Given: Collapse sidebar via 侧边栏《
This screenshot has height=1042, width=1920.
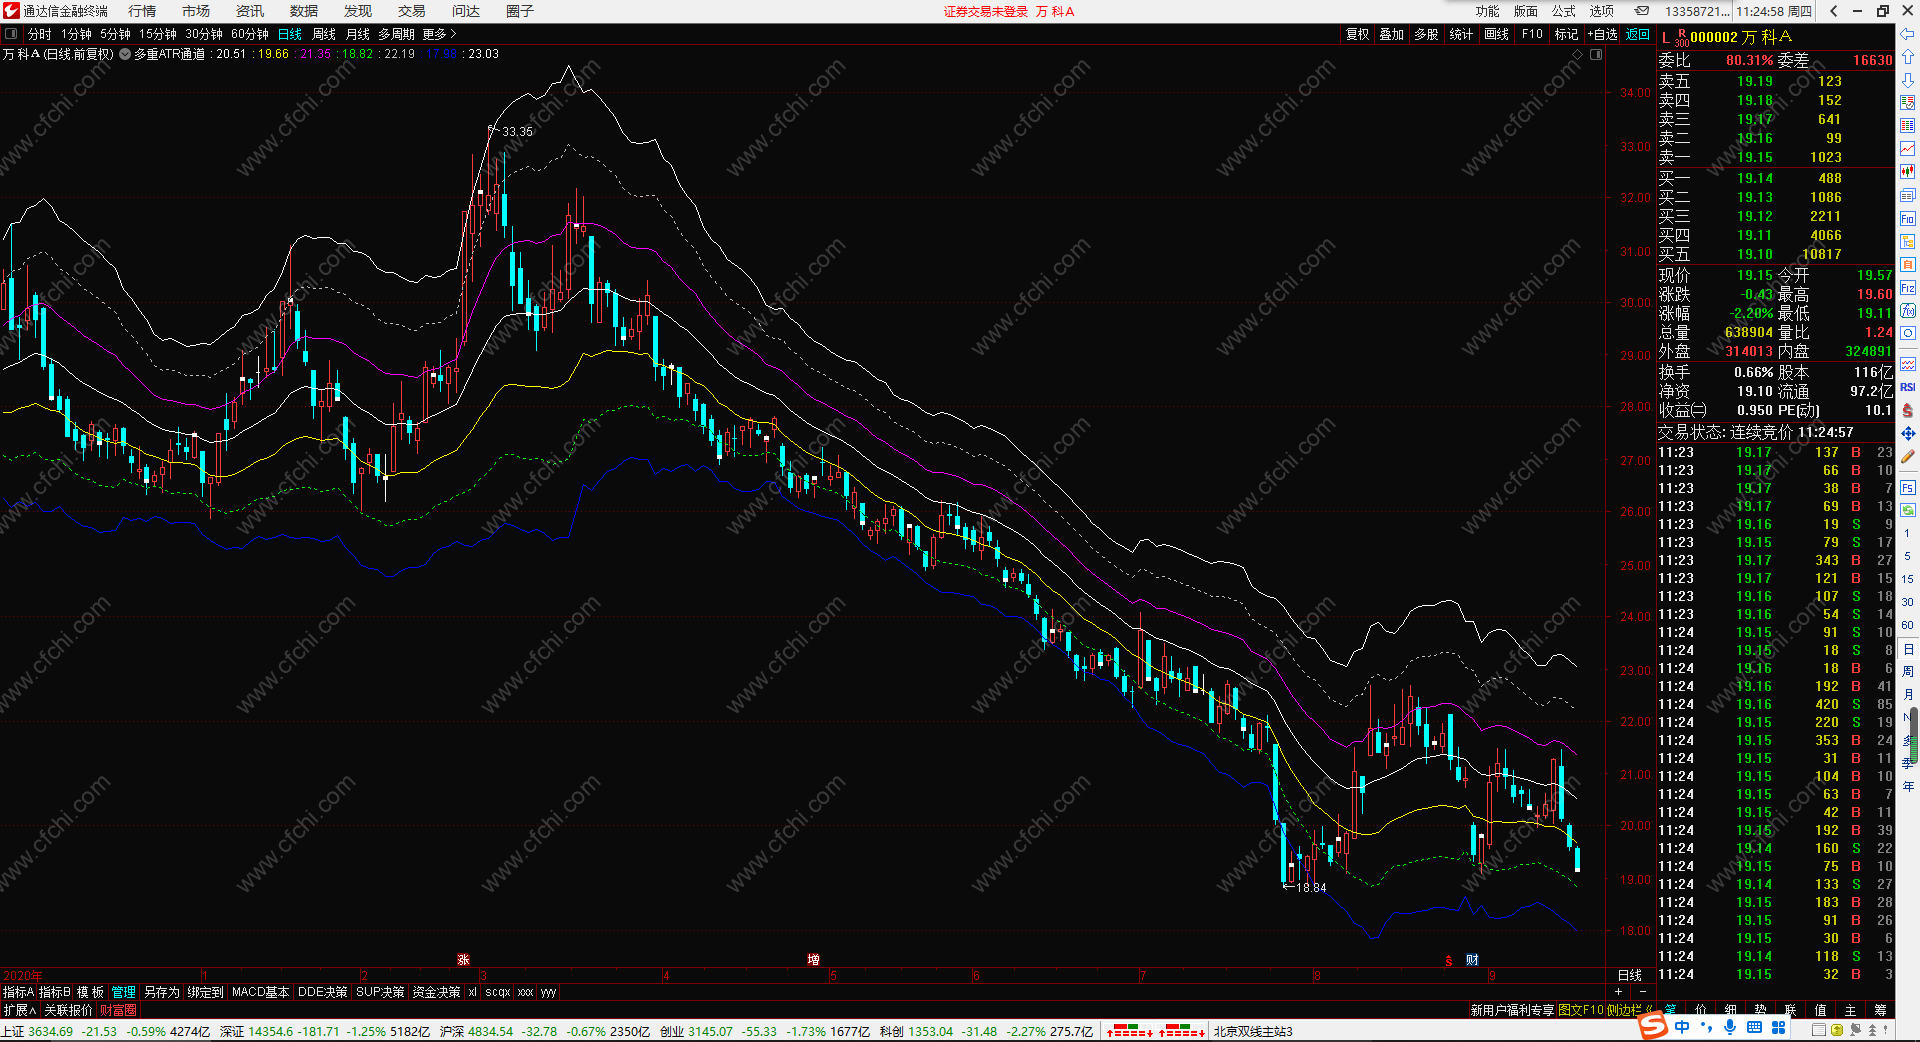Looking at the screenshot, I should click(1631, 1011).
